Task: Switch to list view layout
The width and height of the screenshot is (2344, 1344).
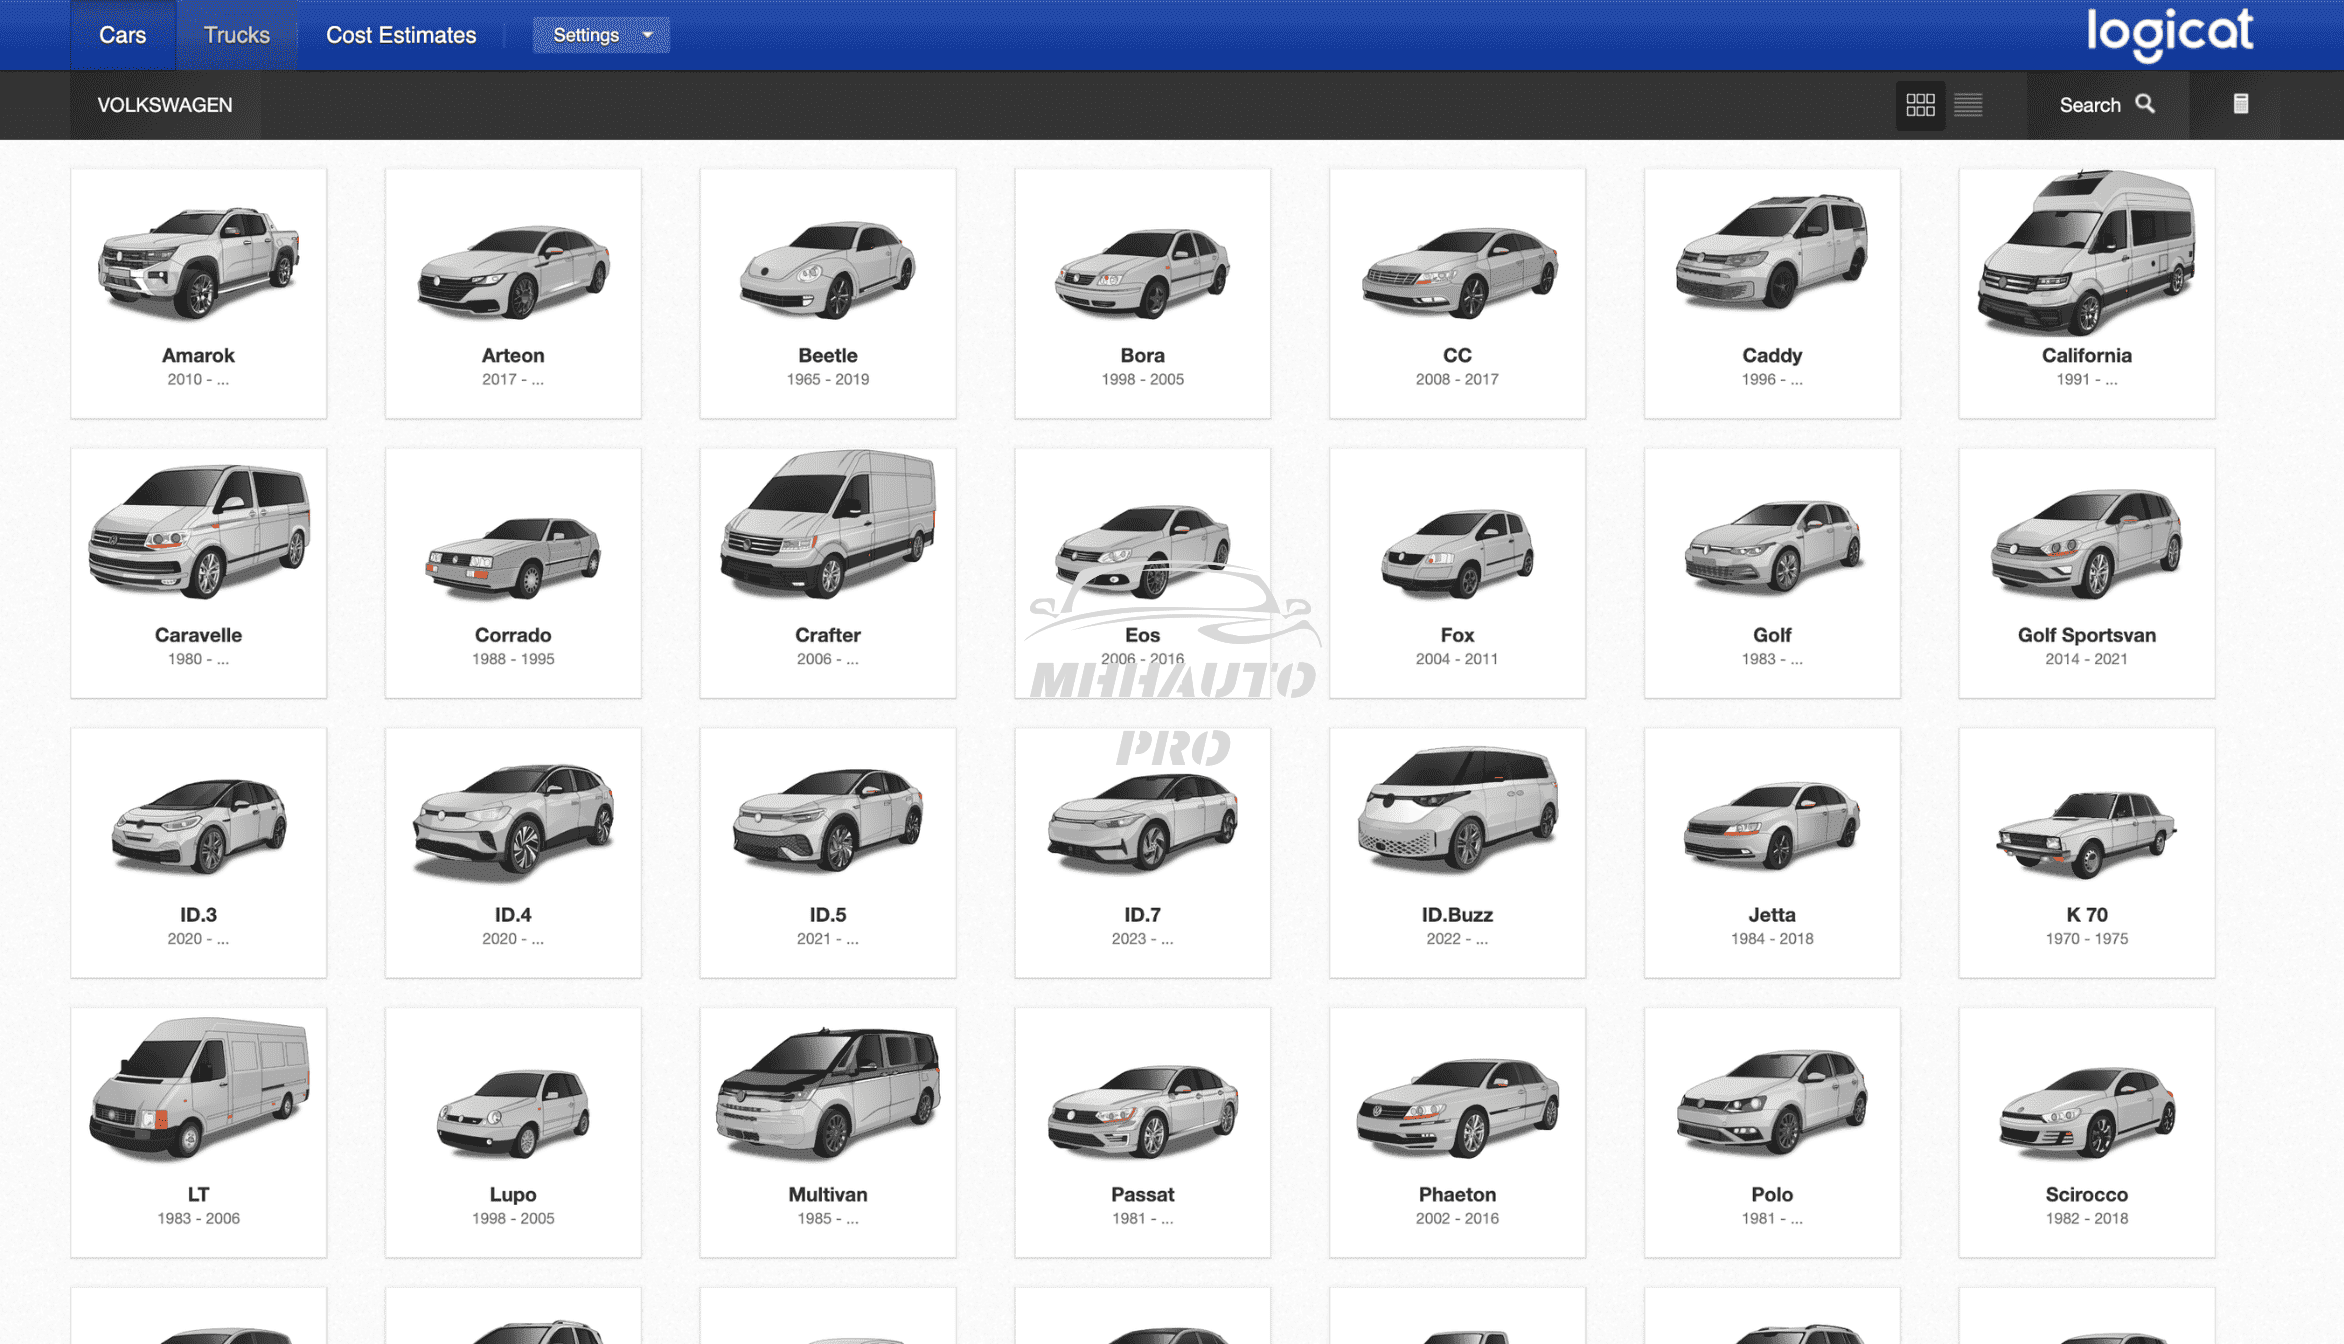Action: click(x=1968, y=105)
